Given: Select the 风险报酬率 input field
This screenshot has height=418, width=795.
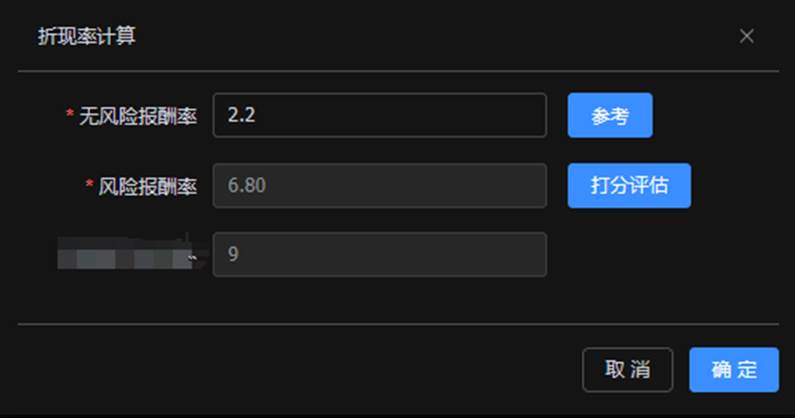Looking at the screenshot, I should click(x=380, y=185).
